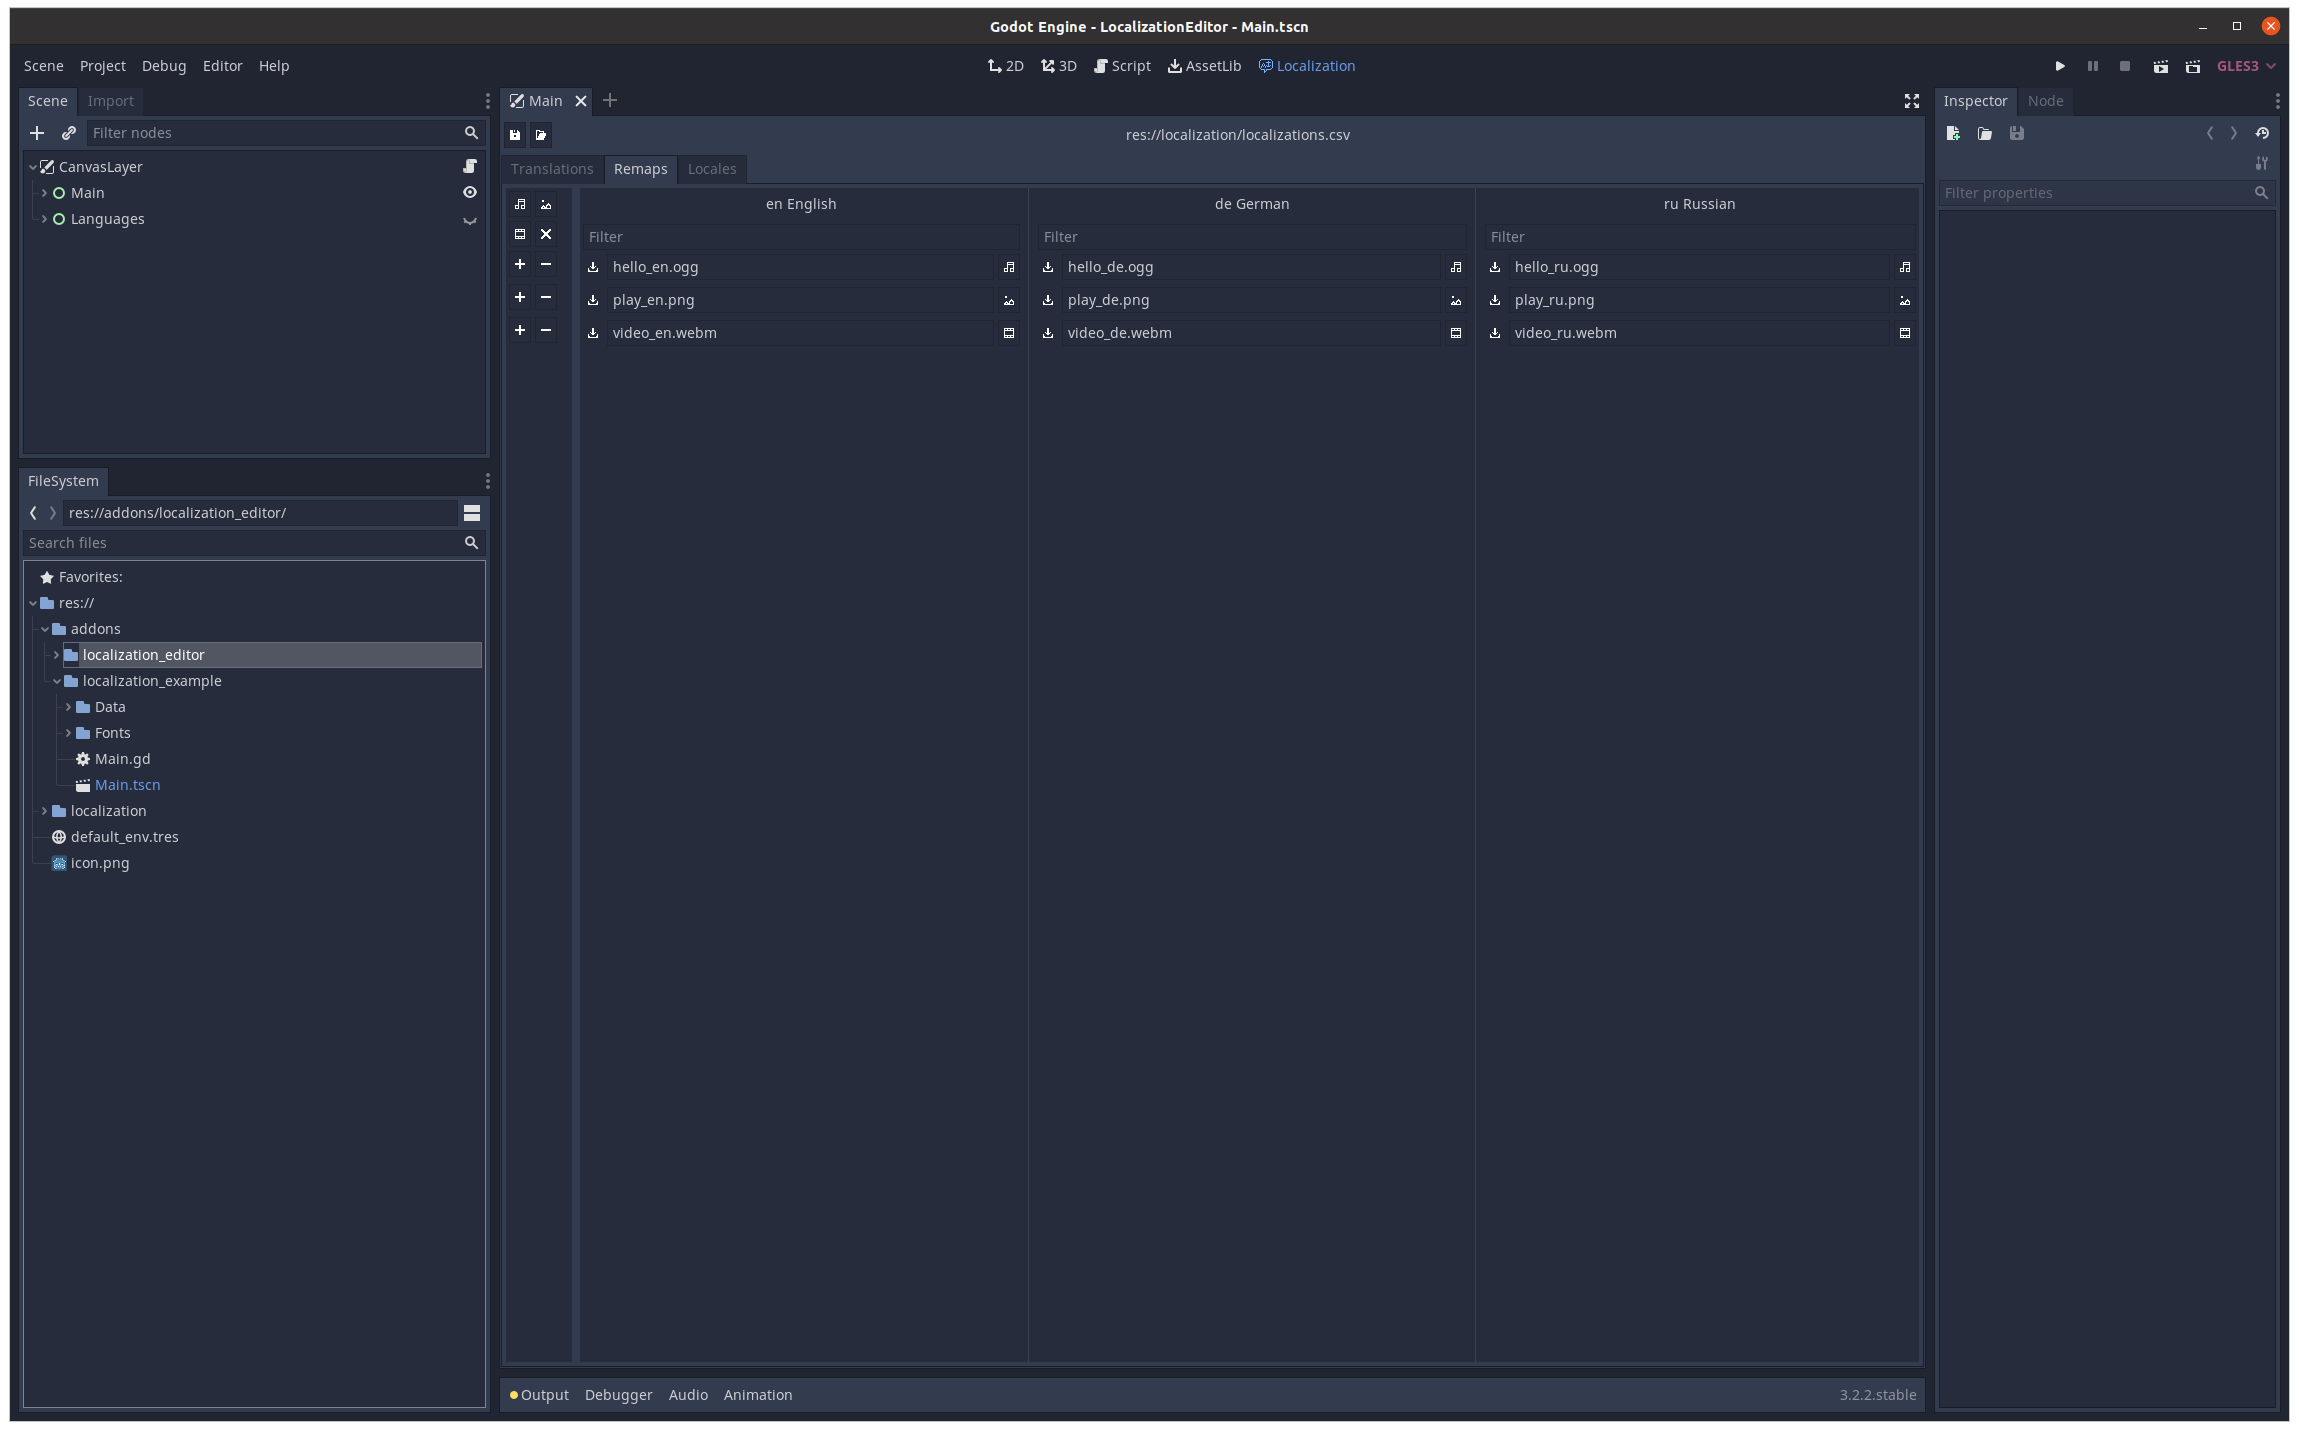The height and width of the screenshot is (1431, 2299).
Task: Add remap via plus in play_en.png row
Action: click(x=520, y=297)
